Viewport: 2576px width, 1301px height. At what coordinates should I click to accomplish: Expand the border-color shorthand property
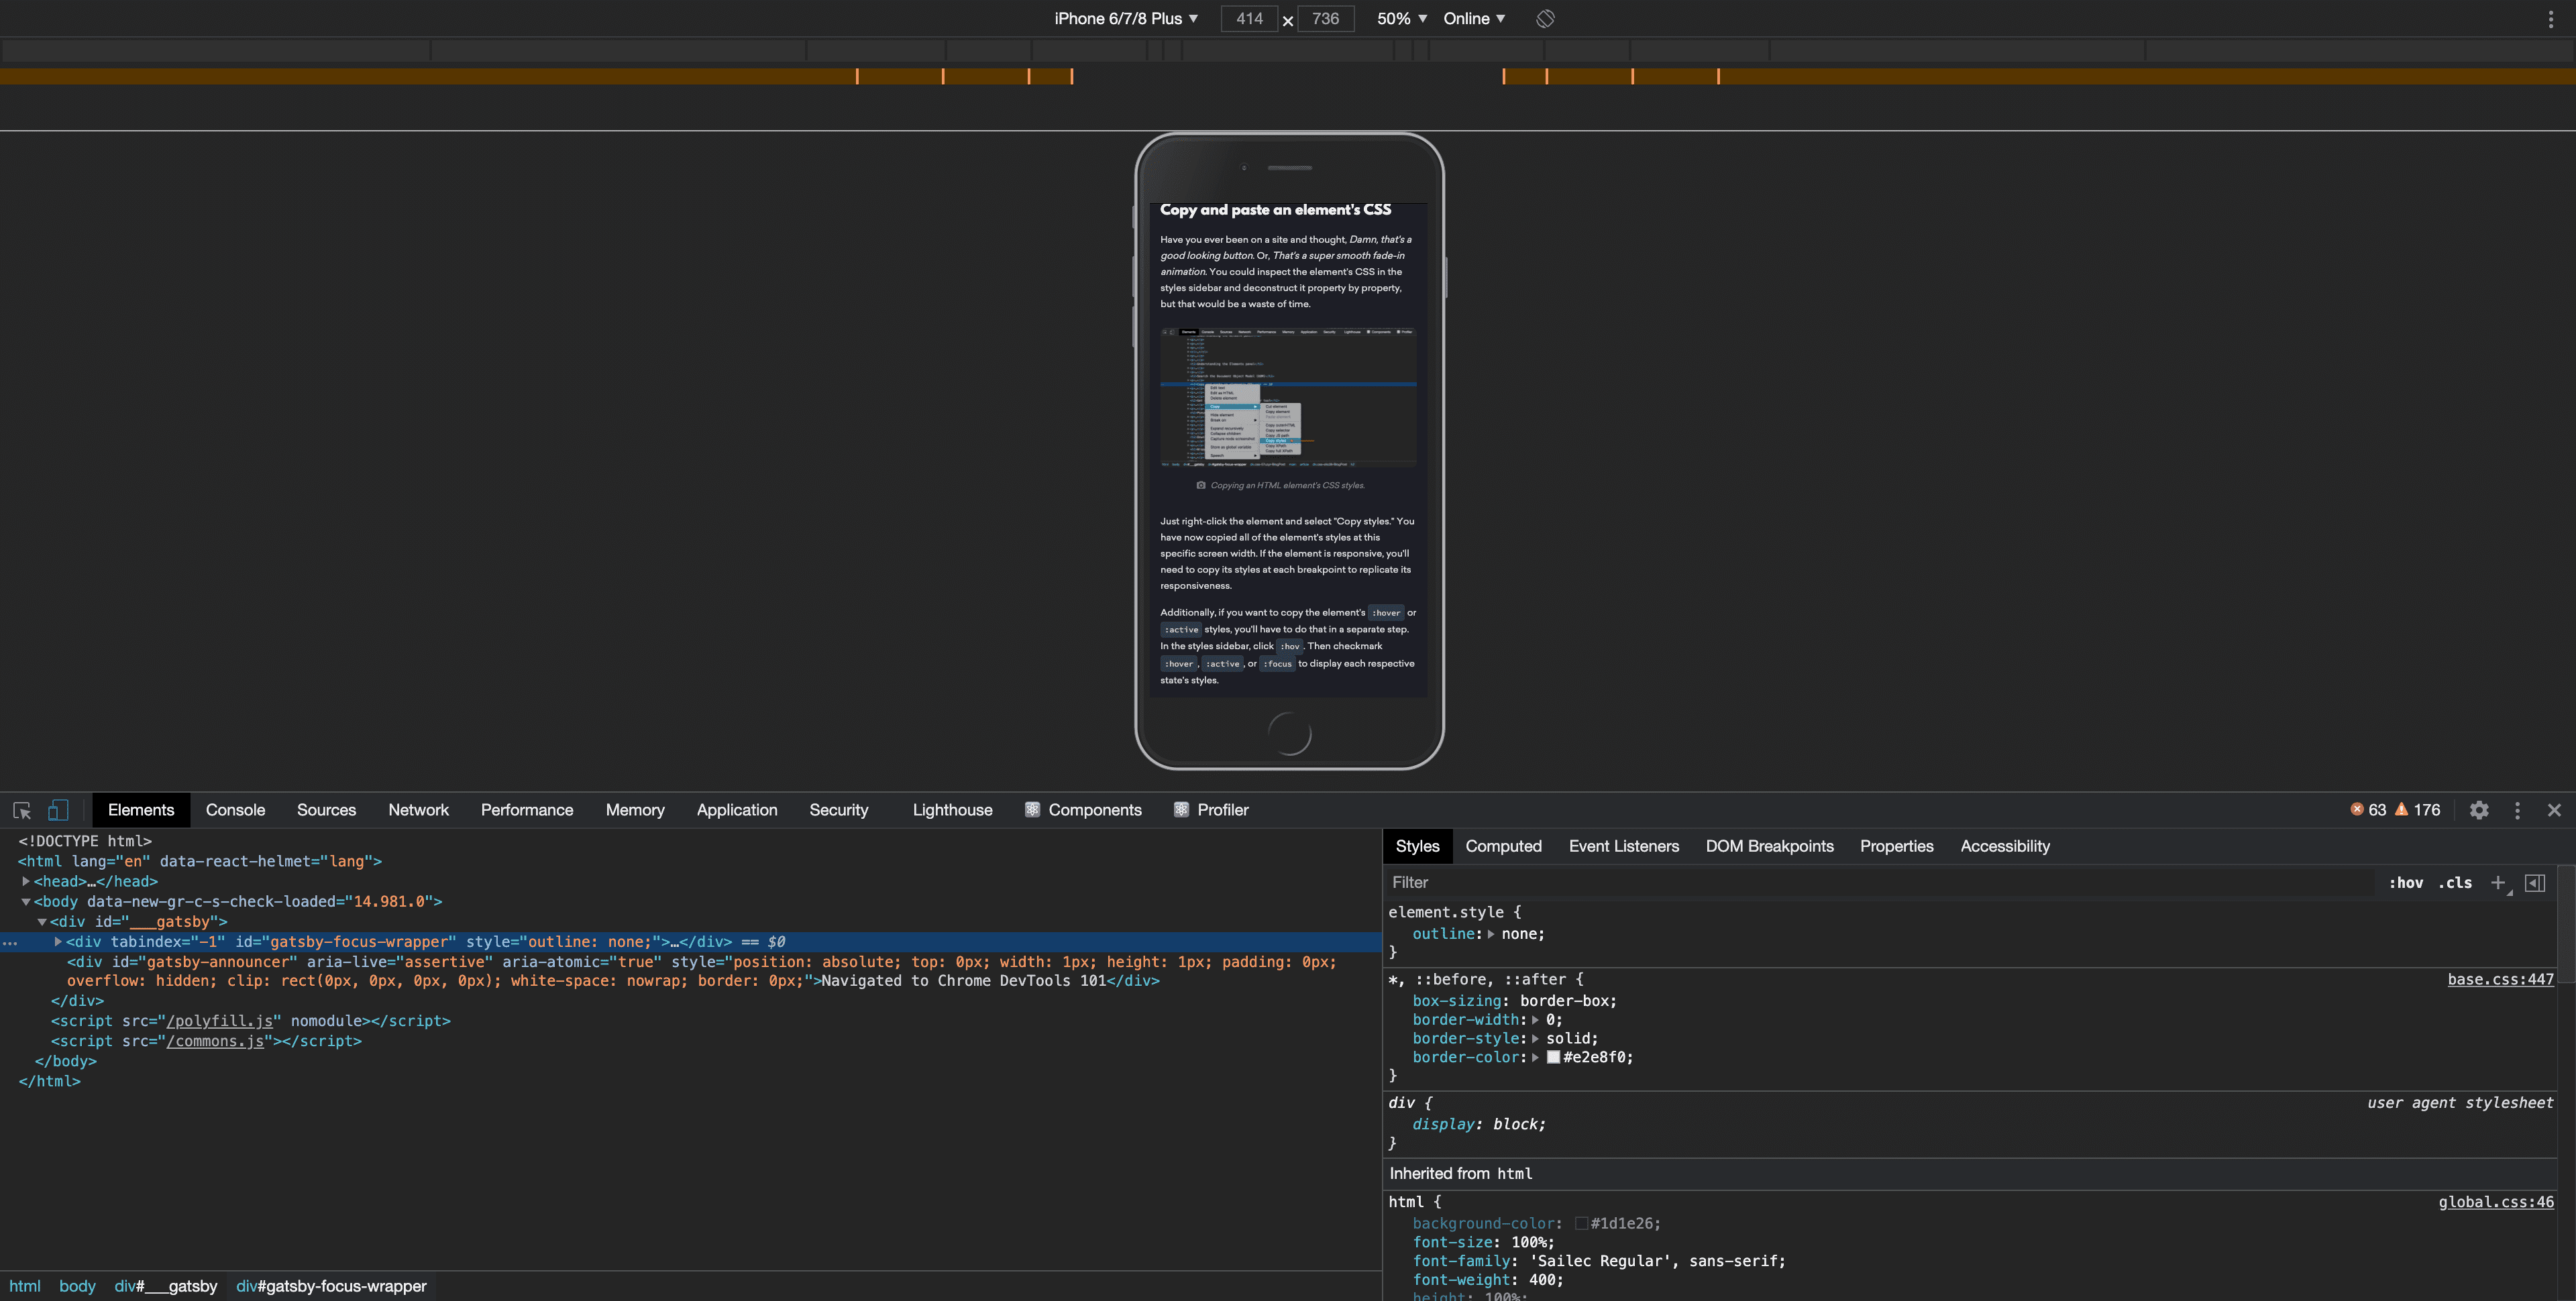point(1535,1058)
